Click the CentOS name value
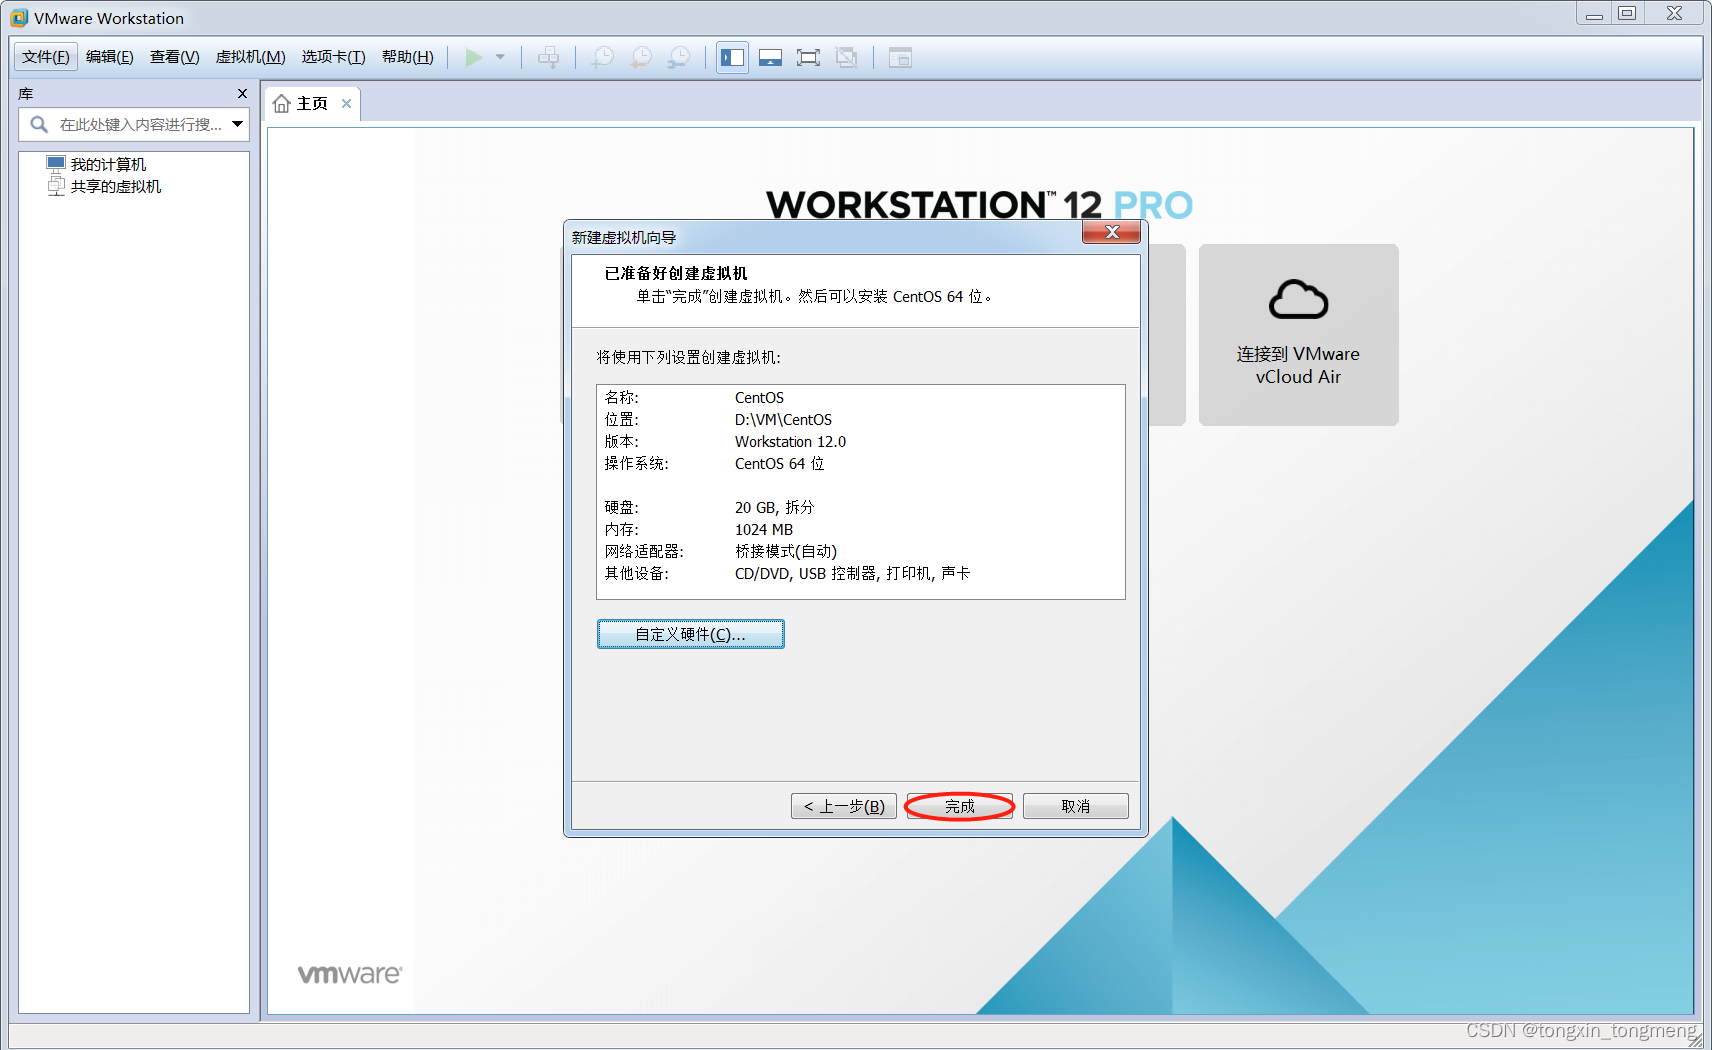This screenshot has width=1712, height=1050. click(759, 398)
